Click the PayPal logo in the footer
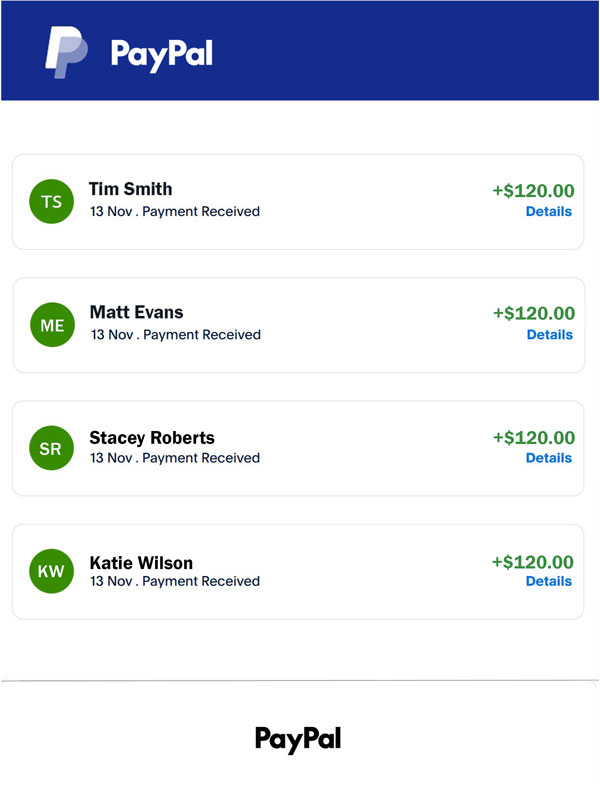Screen dimensions: 600x800 click(299, 737)
